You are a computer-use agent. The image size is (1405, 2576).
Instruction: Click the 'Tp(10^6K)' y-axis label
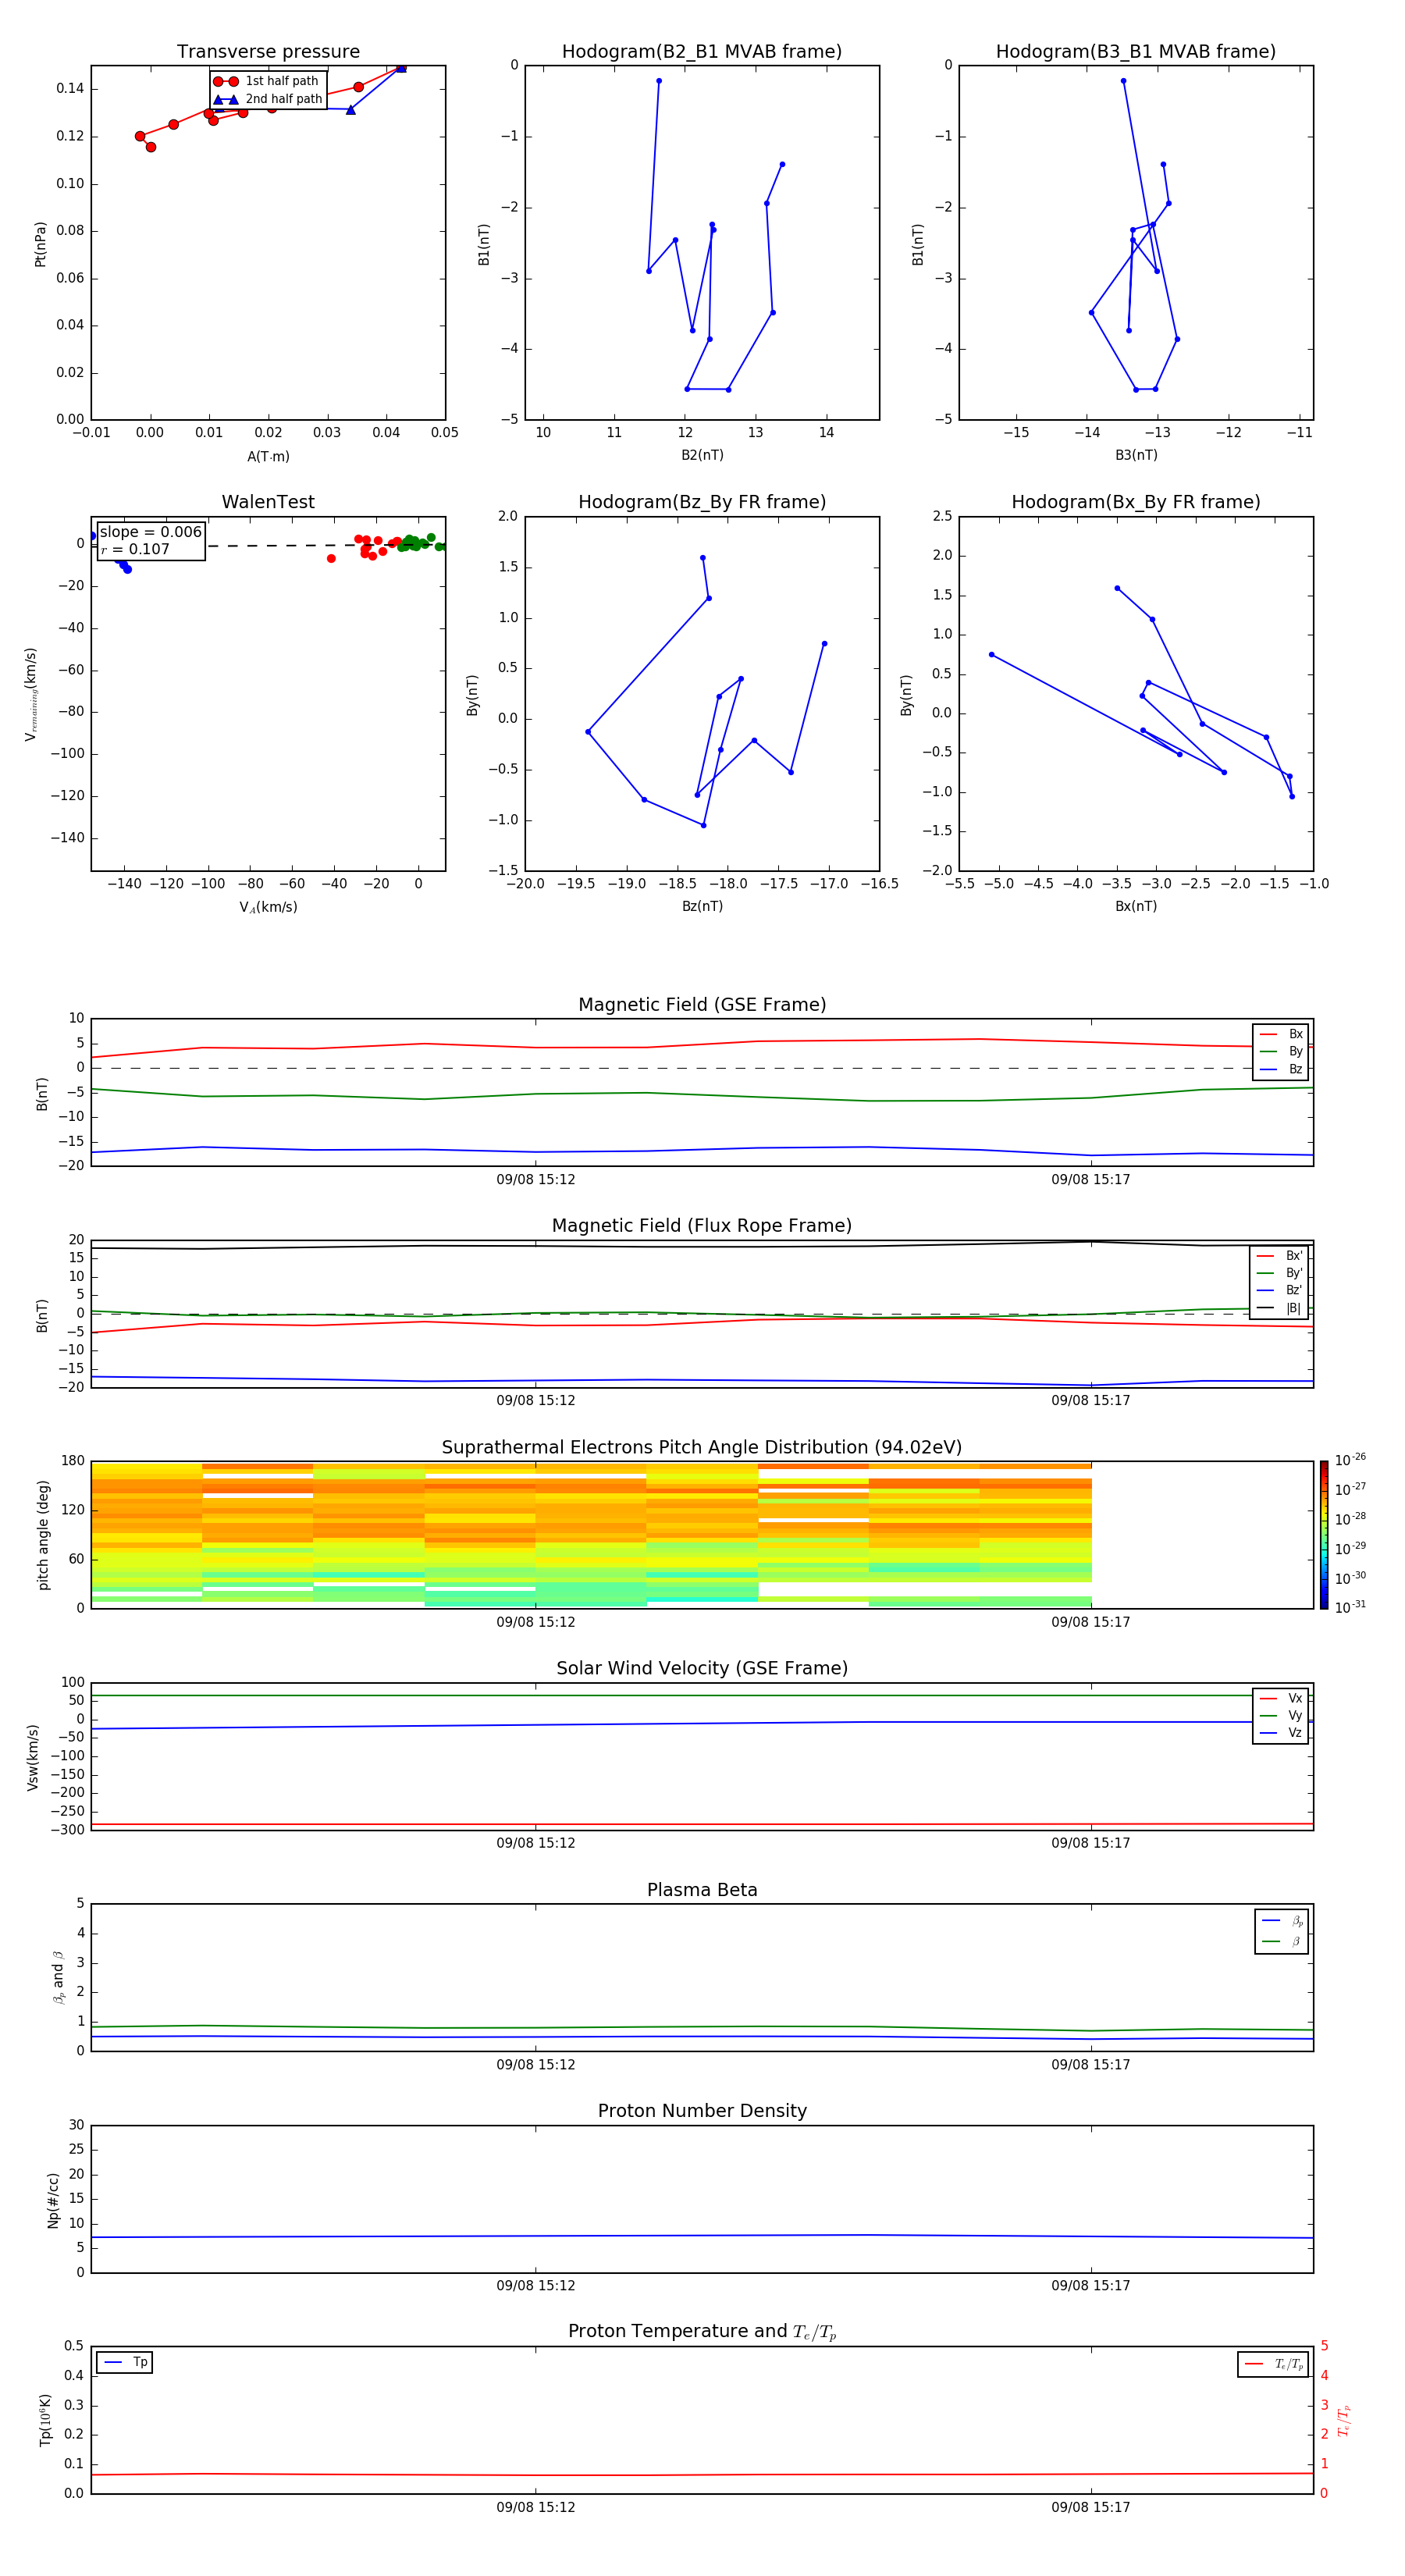pos(45,2420)
